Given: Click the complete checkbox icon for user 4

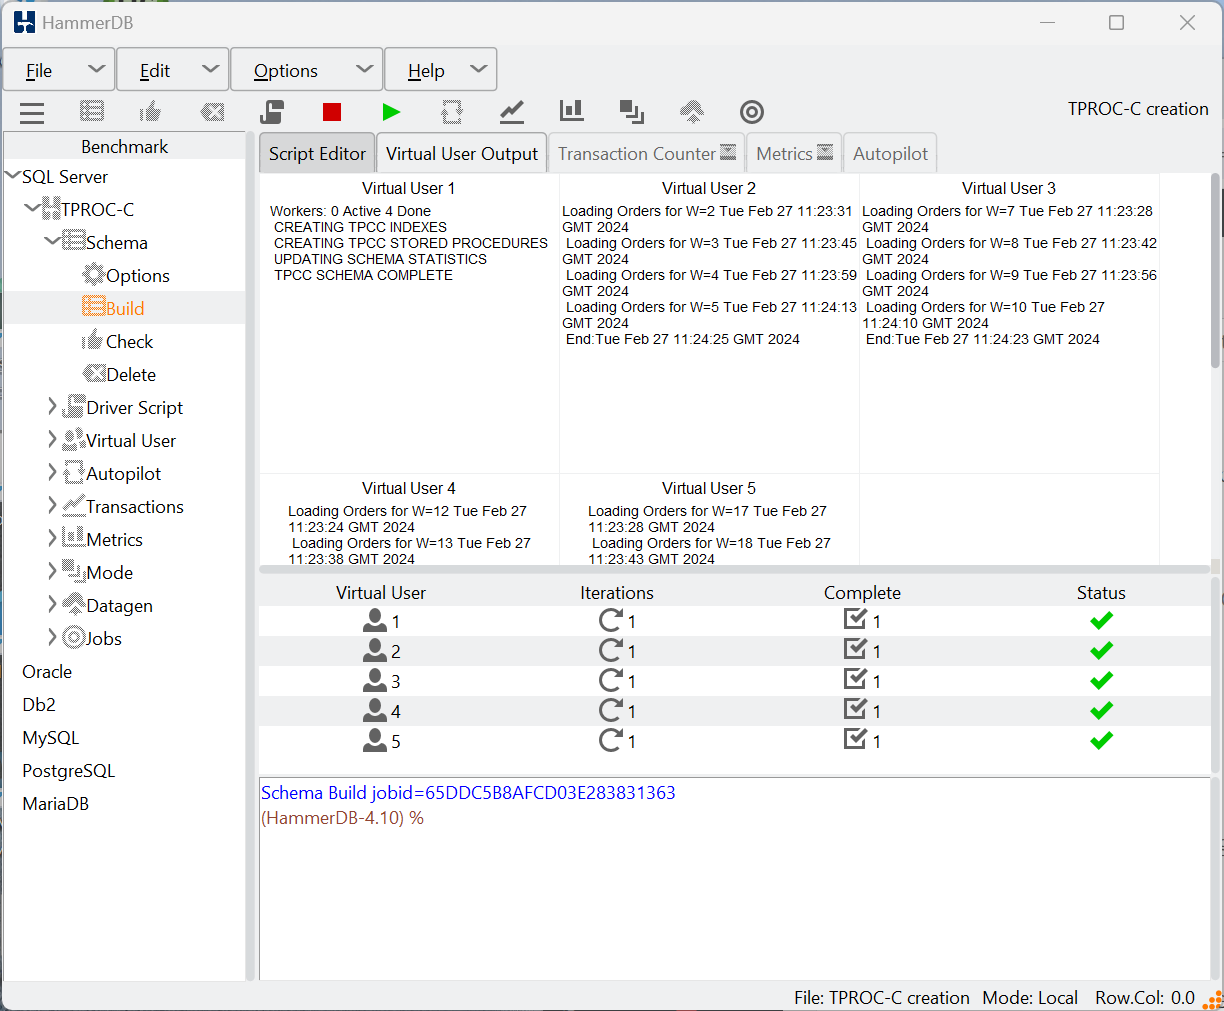Looking at the screenshot, I should click(855, 709).
